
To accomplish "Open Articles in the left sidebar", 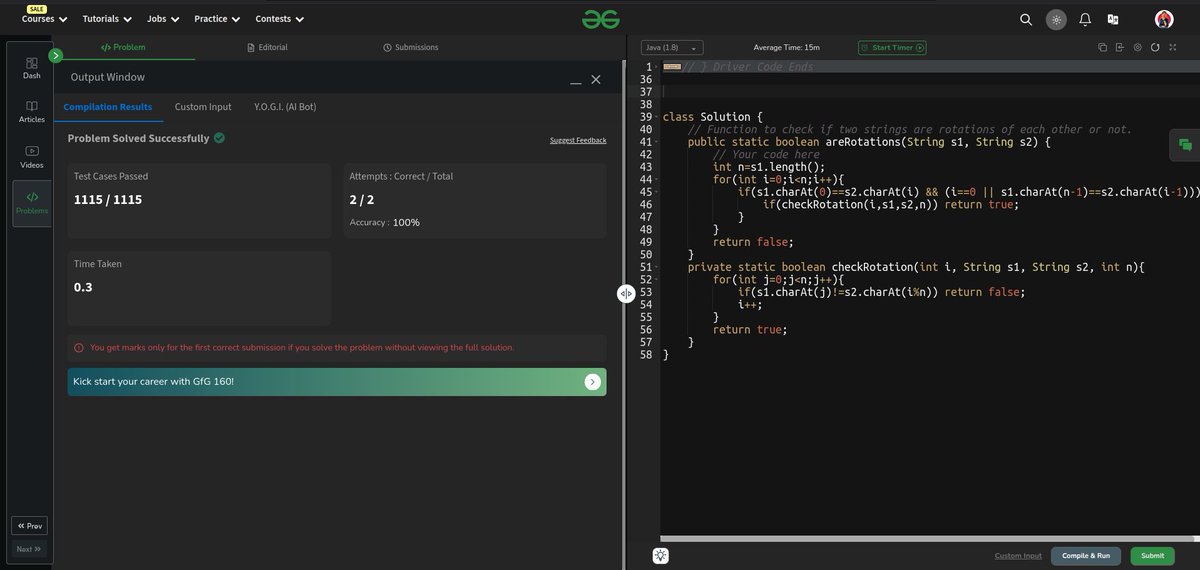I will click(x=32, y=112).
